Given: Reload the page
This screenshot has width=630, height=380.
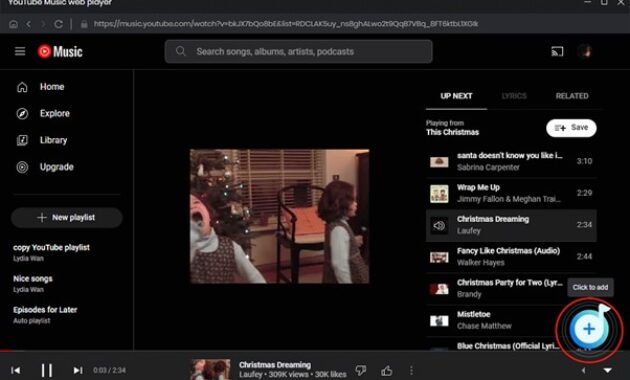Looking at the screenshot, I should point(58,24).
